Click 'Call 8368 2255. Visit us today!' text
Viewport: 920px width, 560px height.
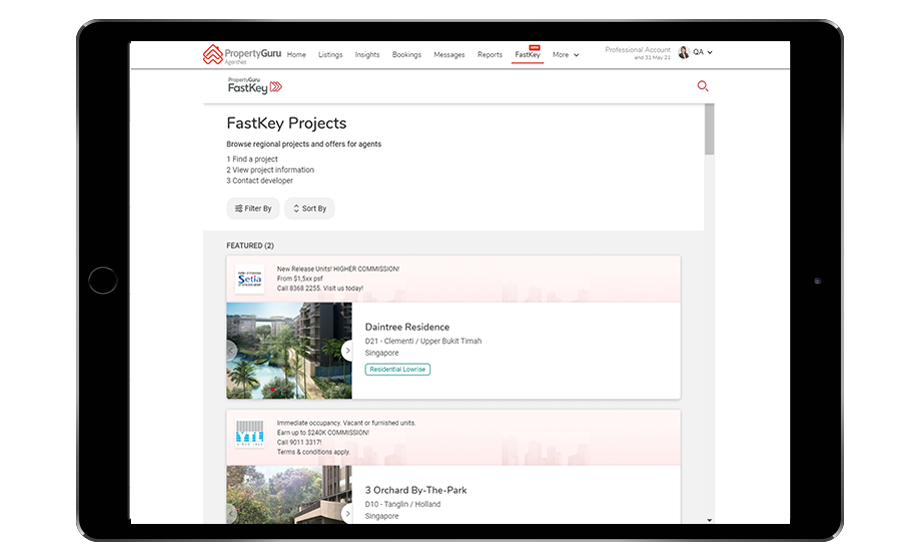pos(320,288)
